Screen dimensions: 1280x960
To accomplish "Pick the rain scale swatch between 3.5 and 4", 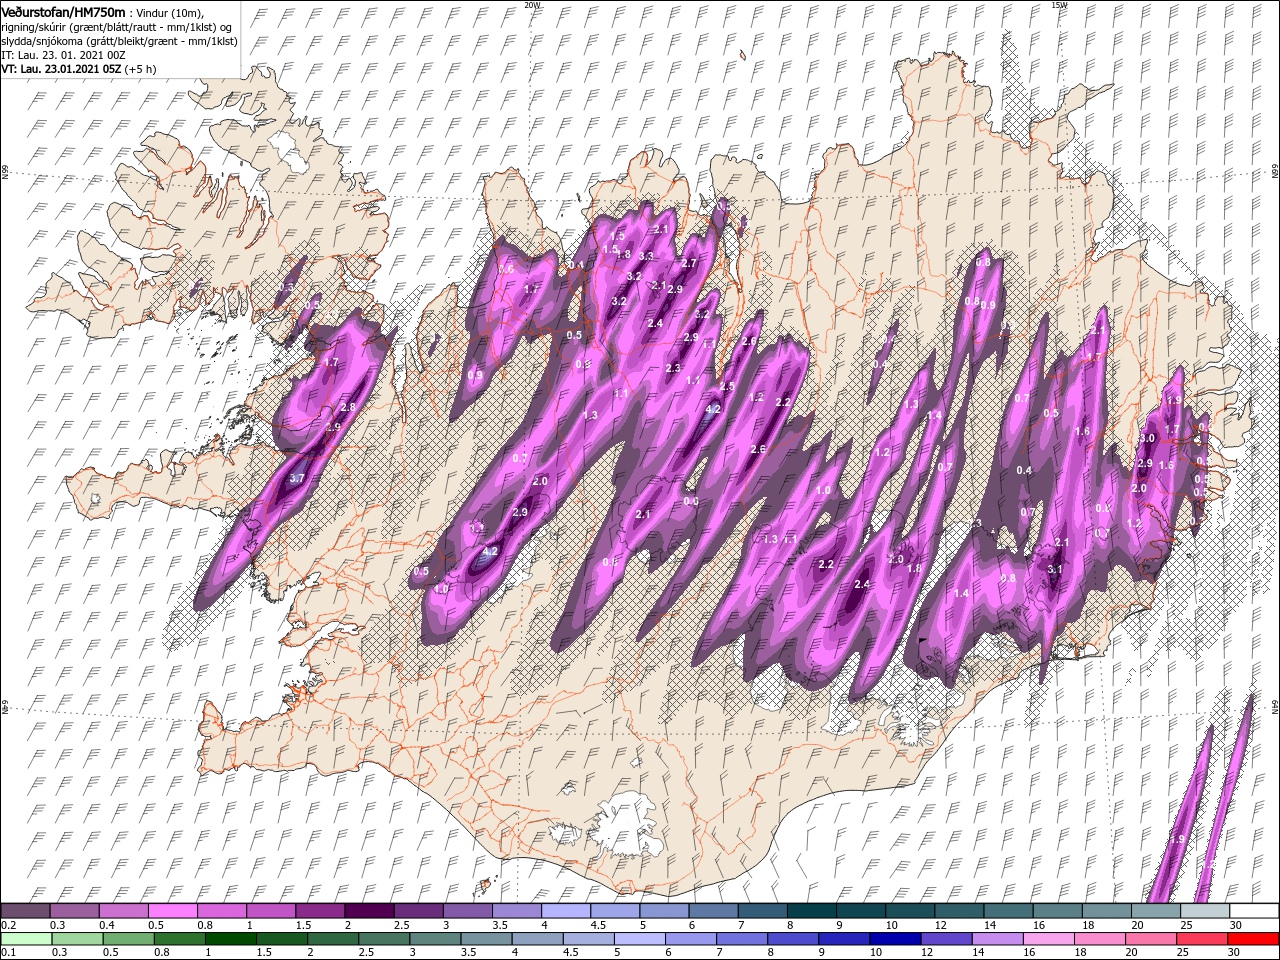I will [x=486, y=939].
